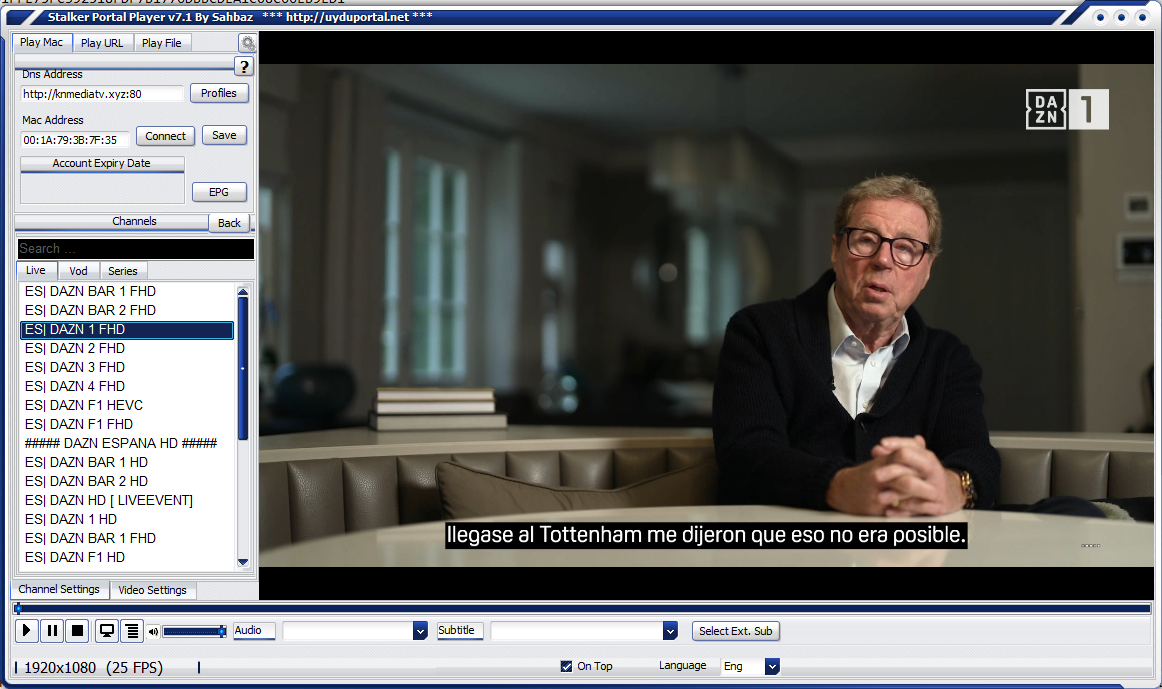
Task: Toggle the On Top checkbox
Action: pos(567,666)
